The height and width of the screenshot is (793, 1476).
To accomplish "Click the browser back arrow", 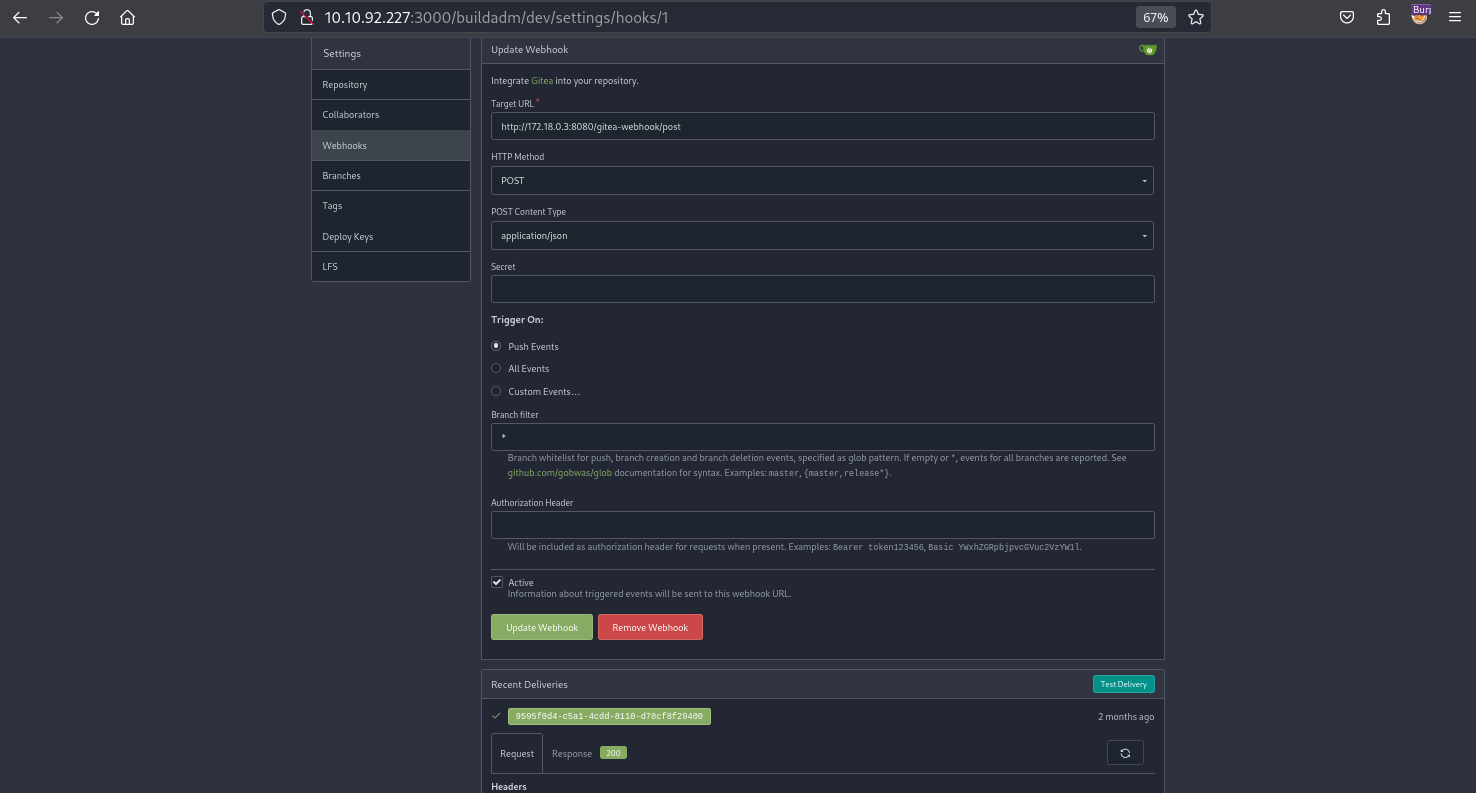I will click(x=20, y=17).
